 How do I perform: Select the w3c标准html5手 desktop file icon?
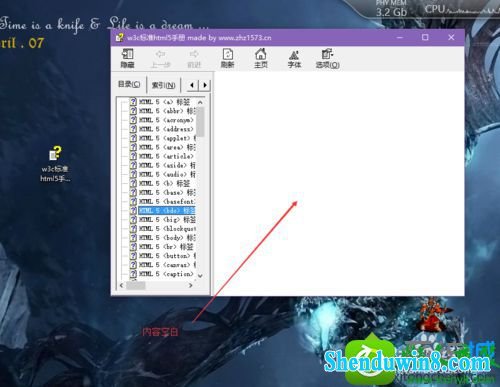(x=55, y=164)
